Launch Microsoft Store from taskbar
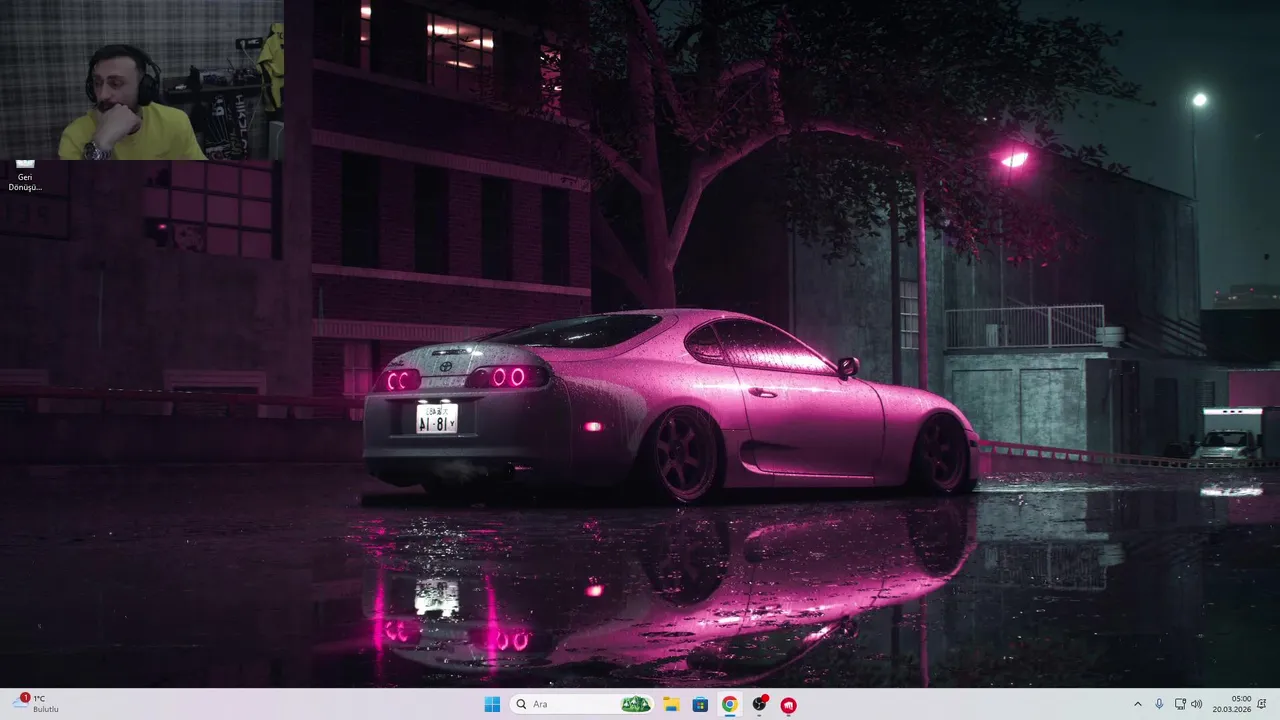This screenshot has height=720, width=1280. pyautogui.click(x=700, y=704)
